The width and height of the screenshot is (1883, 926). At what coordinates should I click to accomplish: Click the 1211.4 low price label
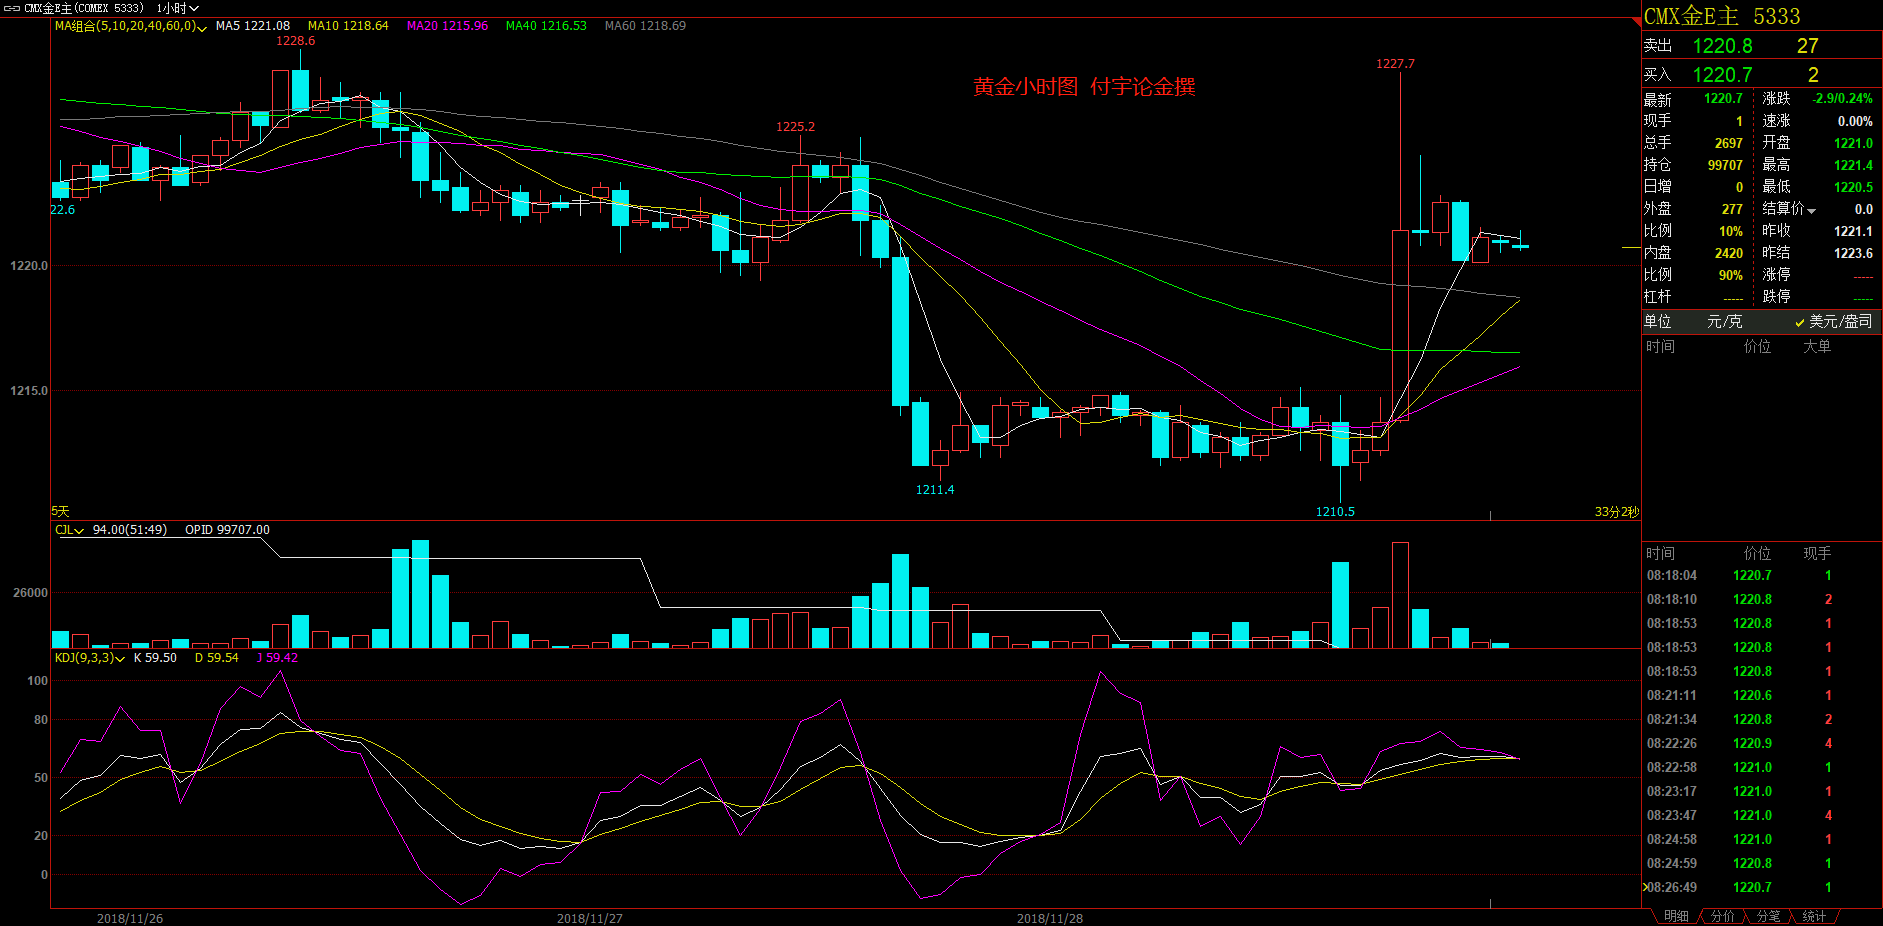(935, 490)
